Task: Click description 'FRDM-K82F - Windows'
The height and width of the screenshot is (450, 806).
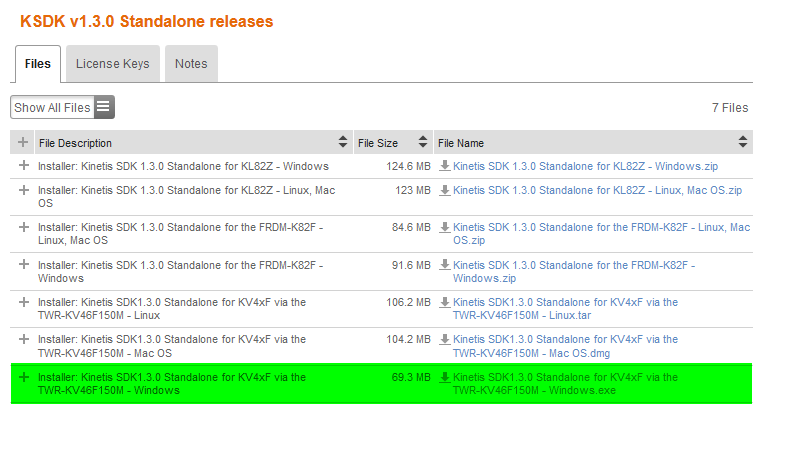Action: [180, 272]
